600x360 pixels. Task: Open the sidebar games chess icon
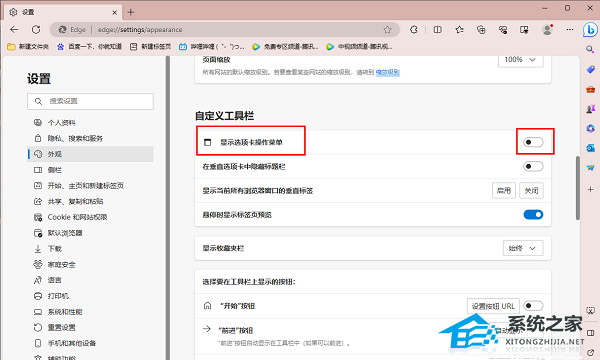pos(590,109)
